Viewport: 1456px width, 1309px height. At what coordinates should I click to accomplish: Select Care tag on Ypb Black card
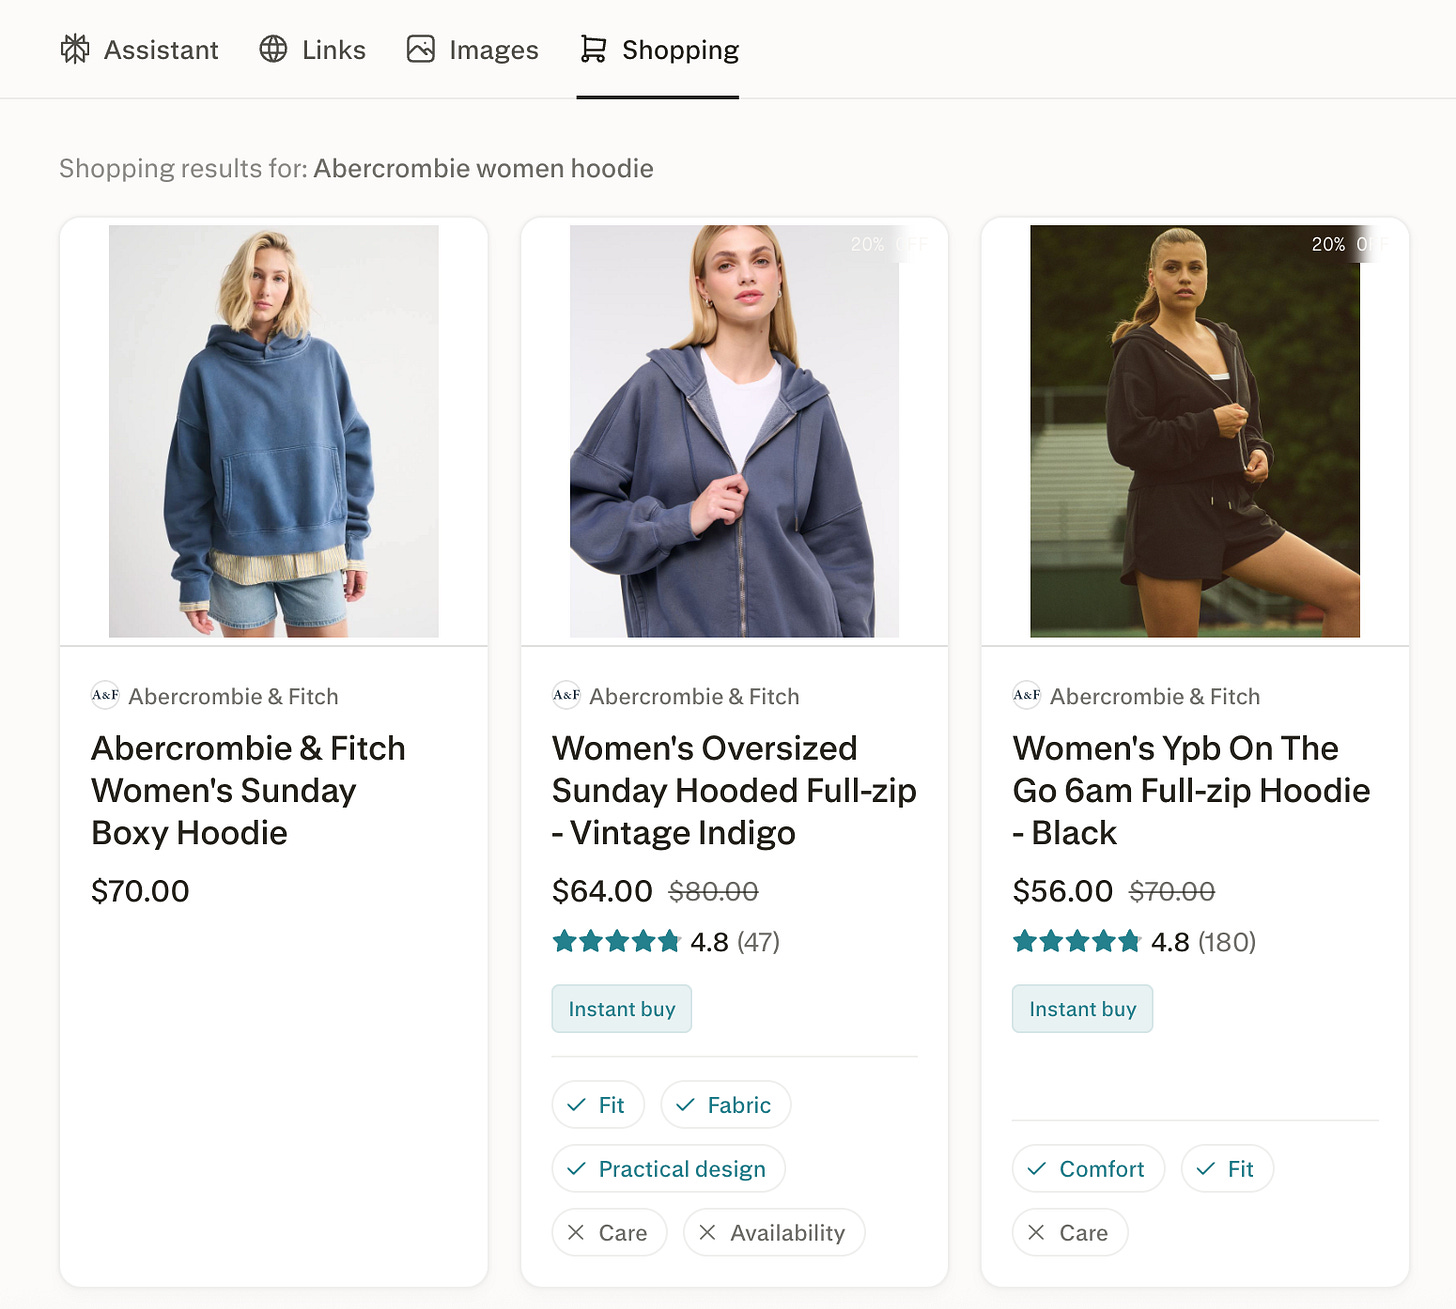[x=1070, y=1233]
